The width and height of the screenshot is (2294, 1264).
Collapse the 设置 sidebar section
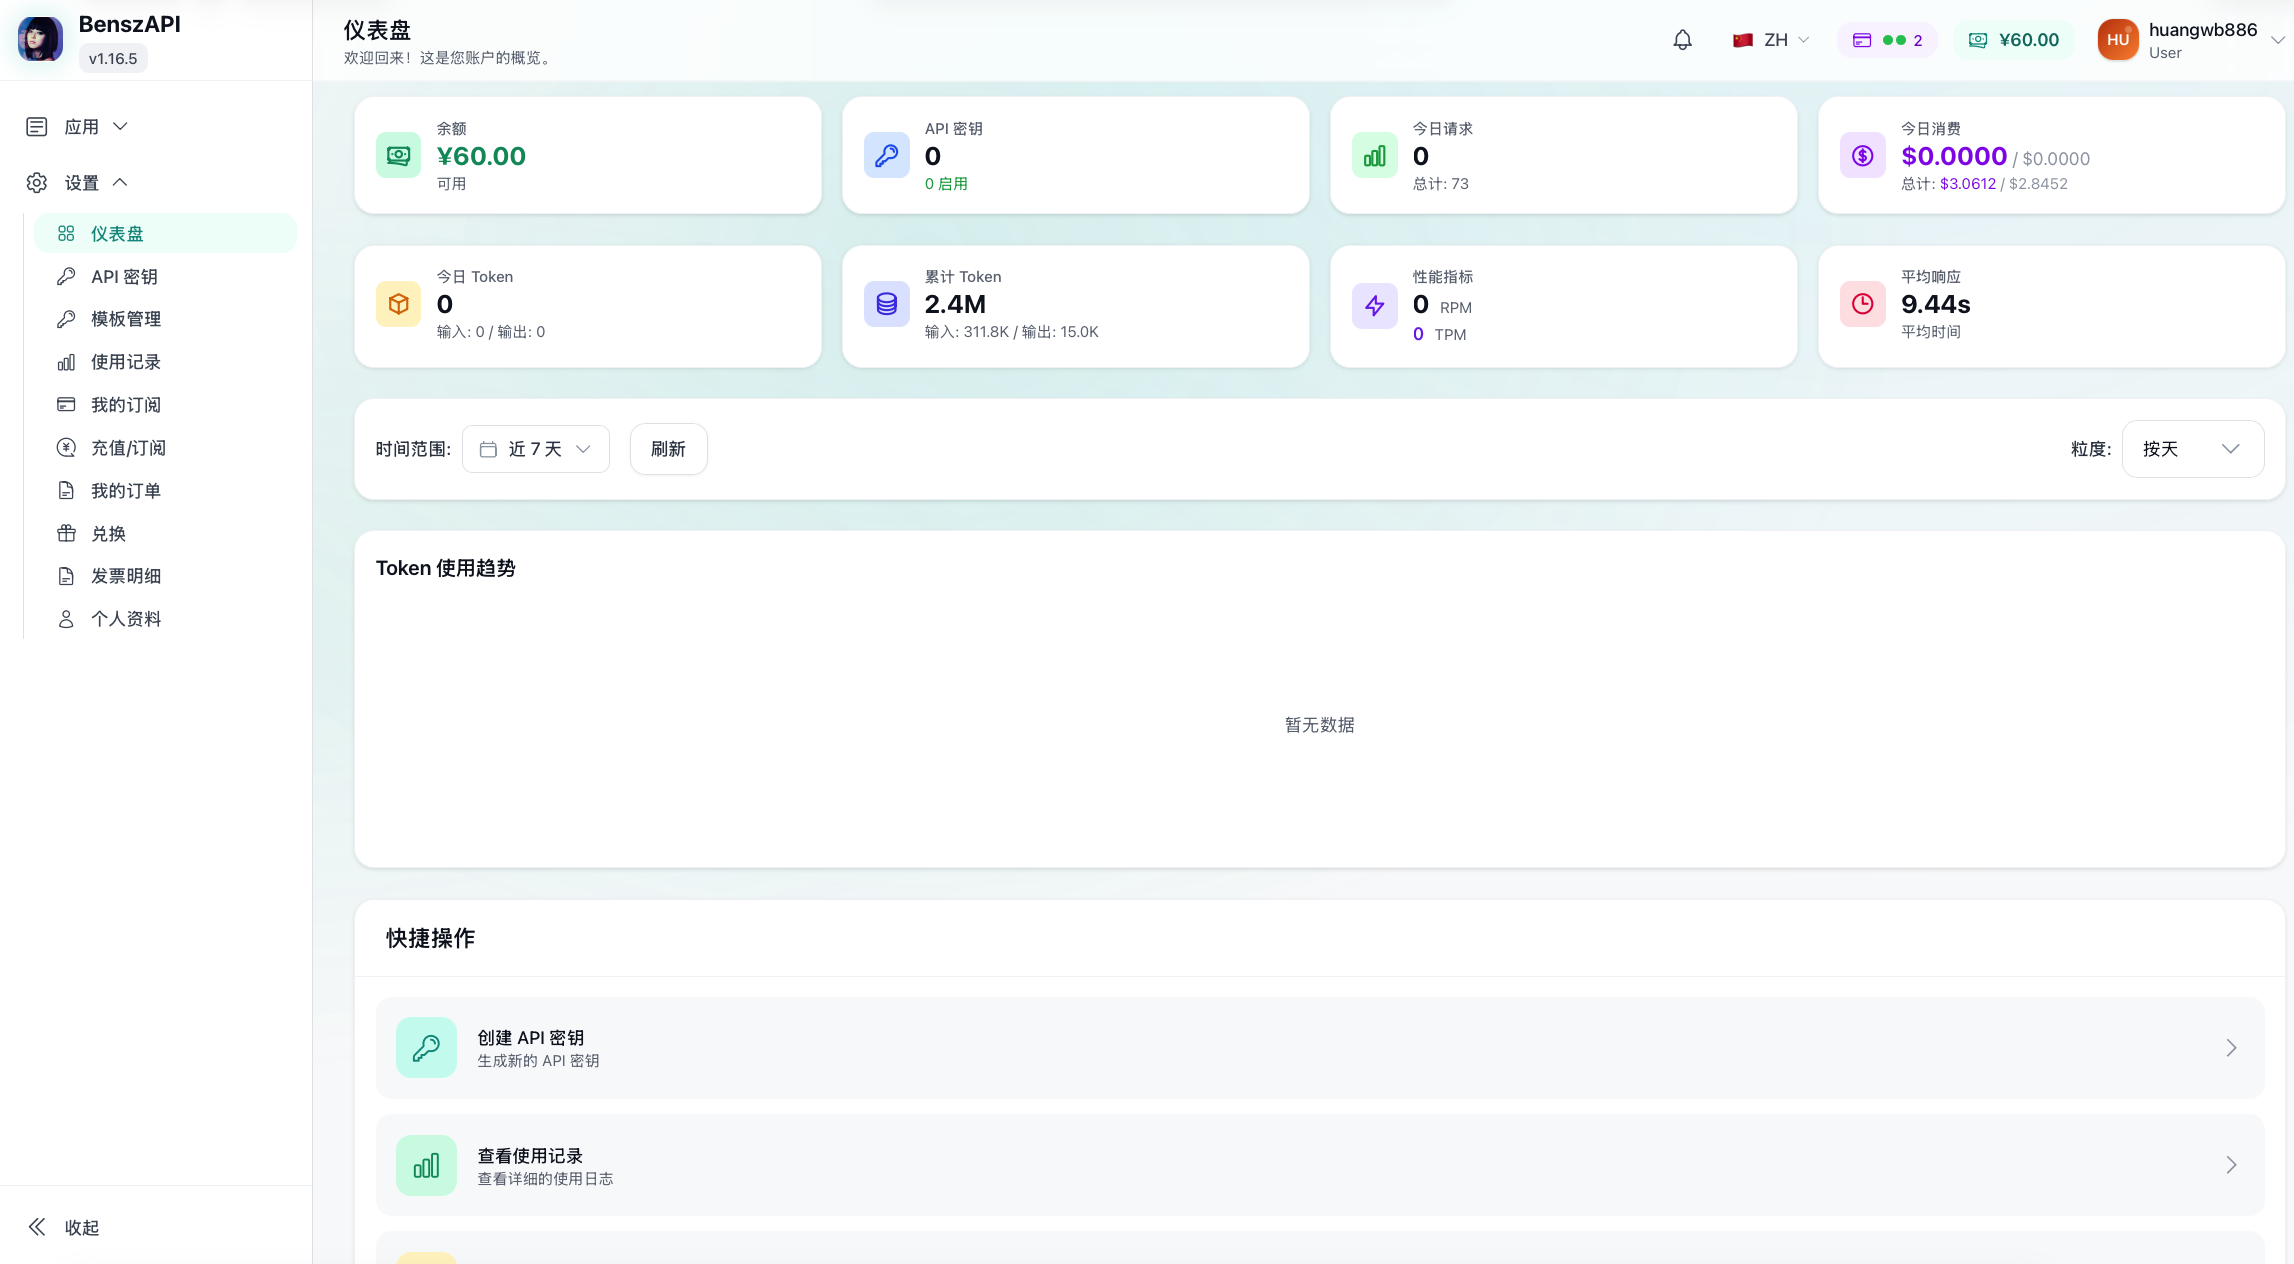tap(78, 183)
